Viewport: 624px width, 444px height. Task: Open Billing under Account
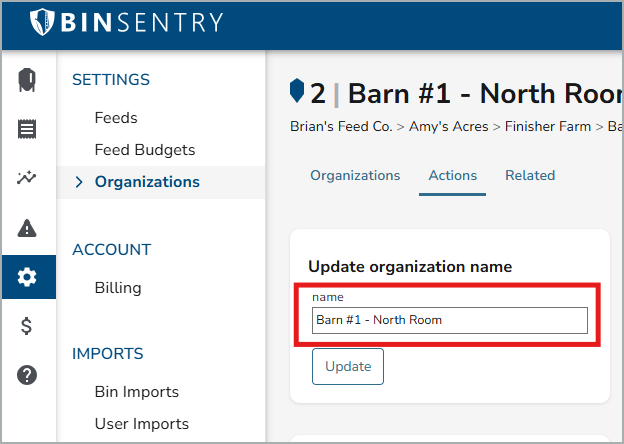click(118, 288)
